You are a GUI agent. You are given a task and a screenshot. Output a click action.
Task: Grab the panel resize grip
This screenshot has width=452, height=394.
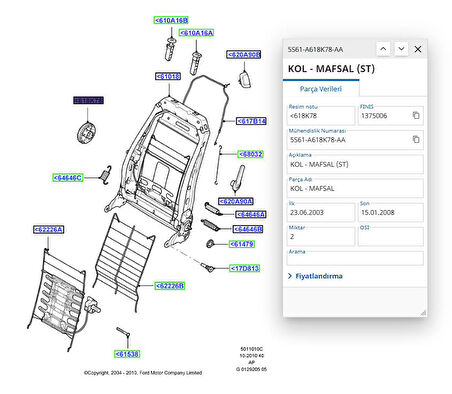click(423, 312)
